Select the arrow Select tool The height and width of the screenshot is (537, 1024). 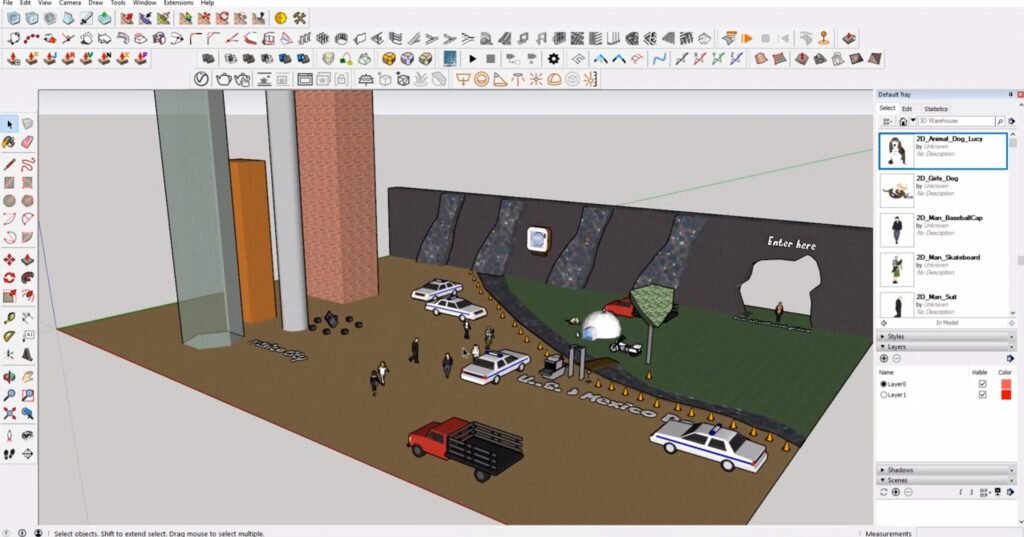pos(9,124)
